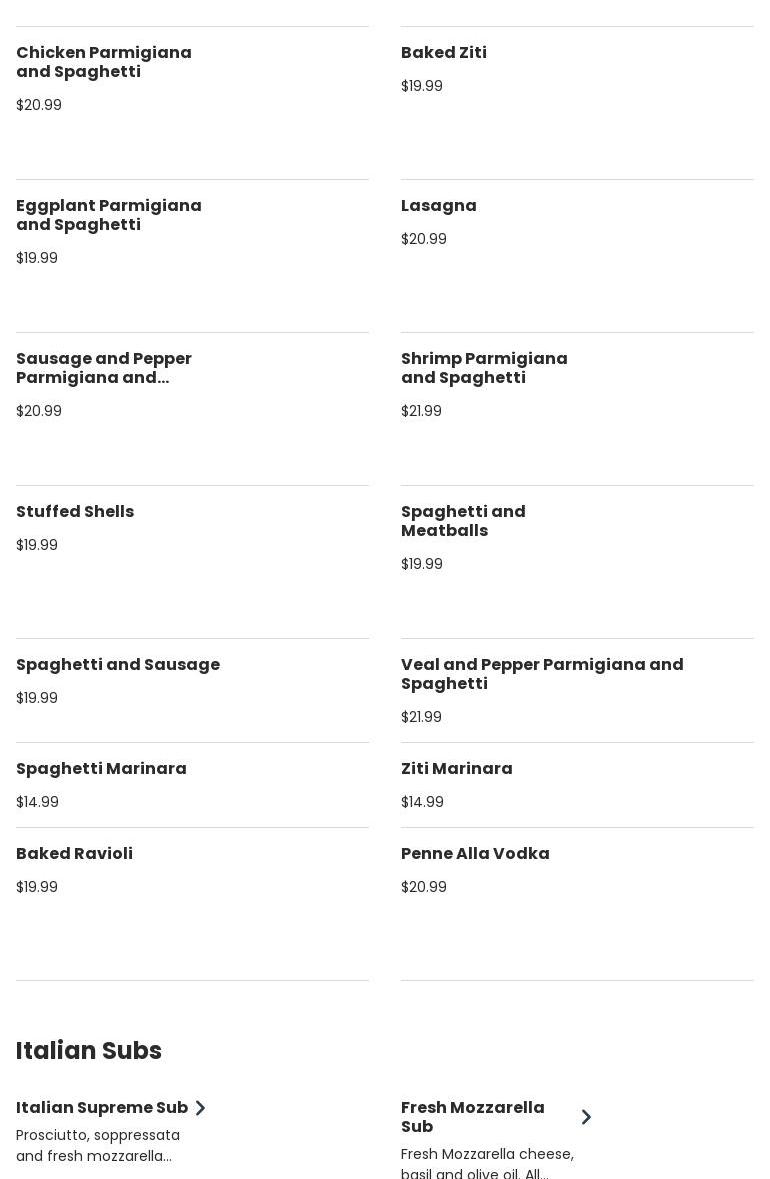Click the chevron next to Italian Supreme Sub
This screenshot has width=770, height=1179.
[200, 1108]
